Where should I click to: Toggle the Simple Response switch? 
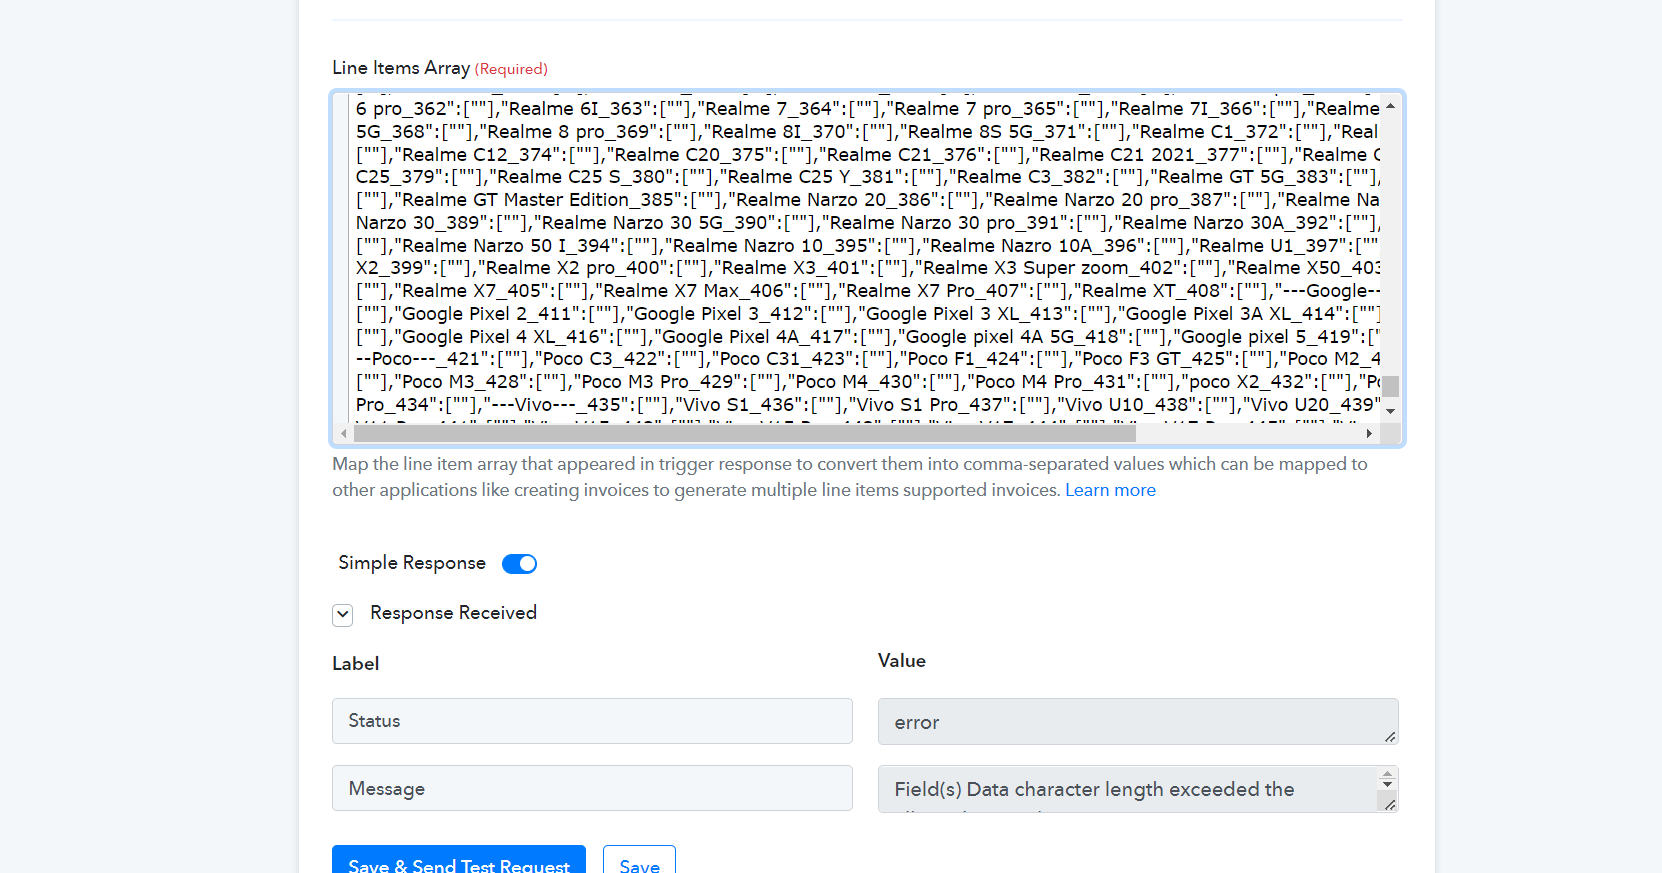[x=519, y=564]
